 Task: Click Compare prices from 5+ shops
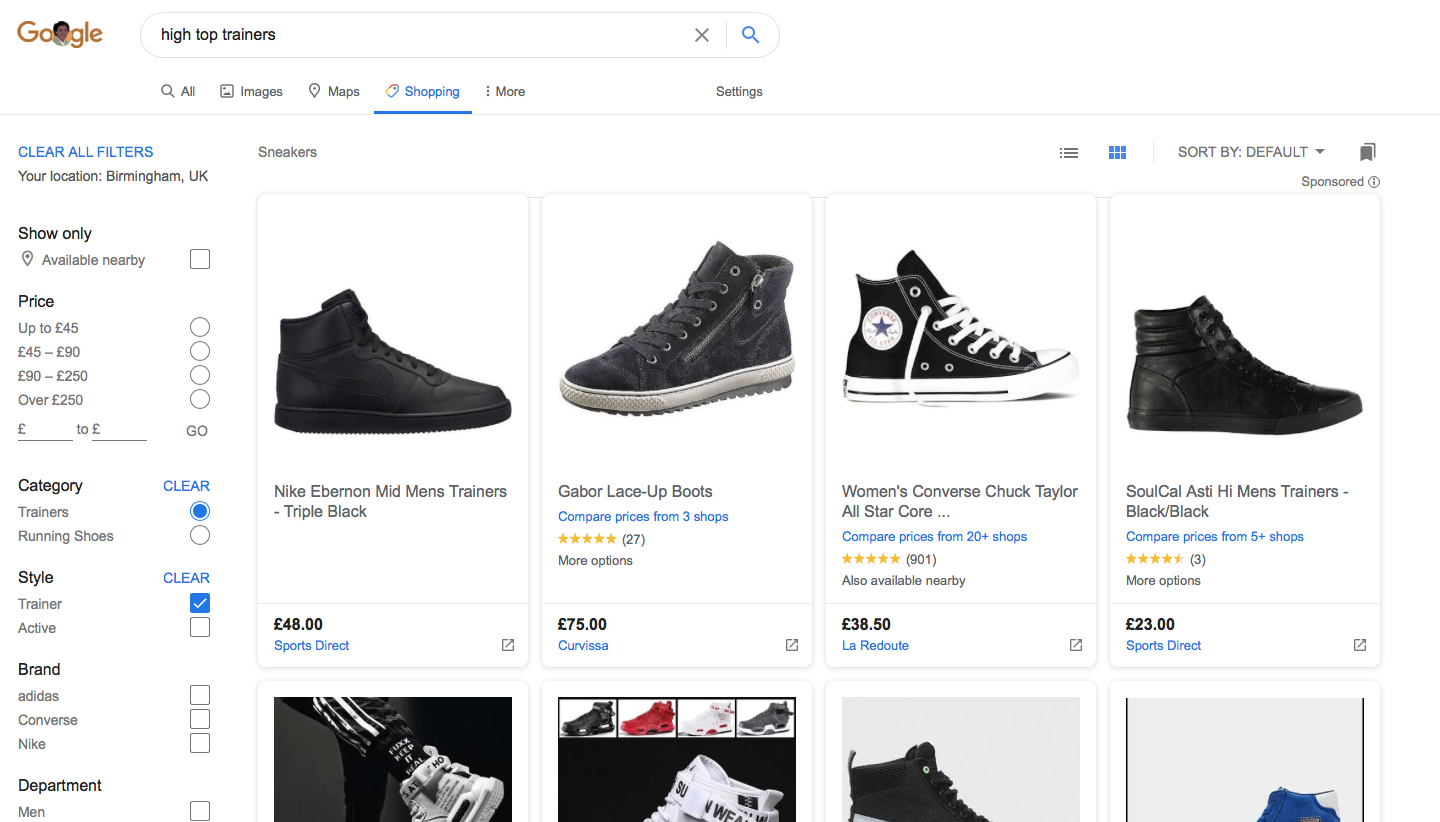click(1215, 537)
